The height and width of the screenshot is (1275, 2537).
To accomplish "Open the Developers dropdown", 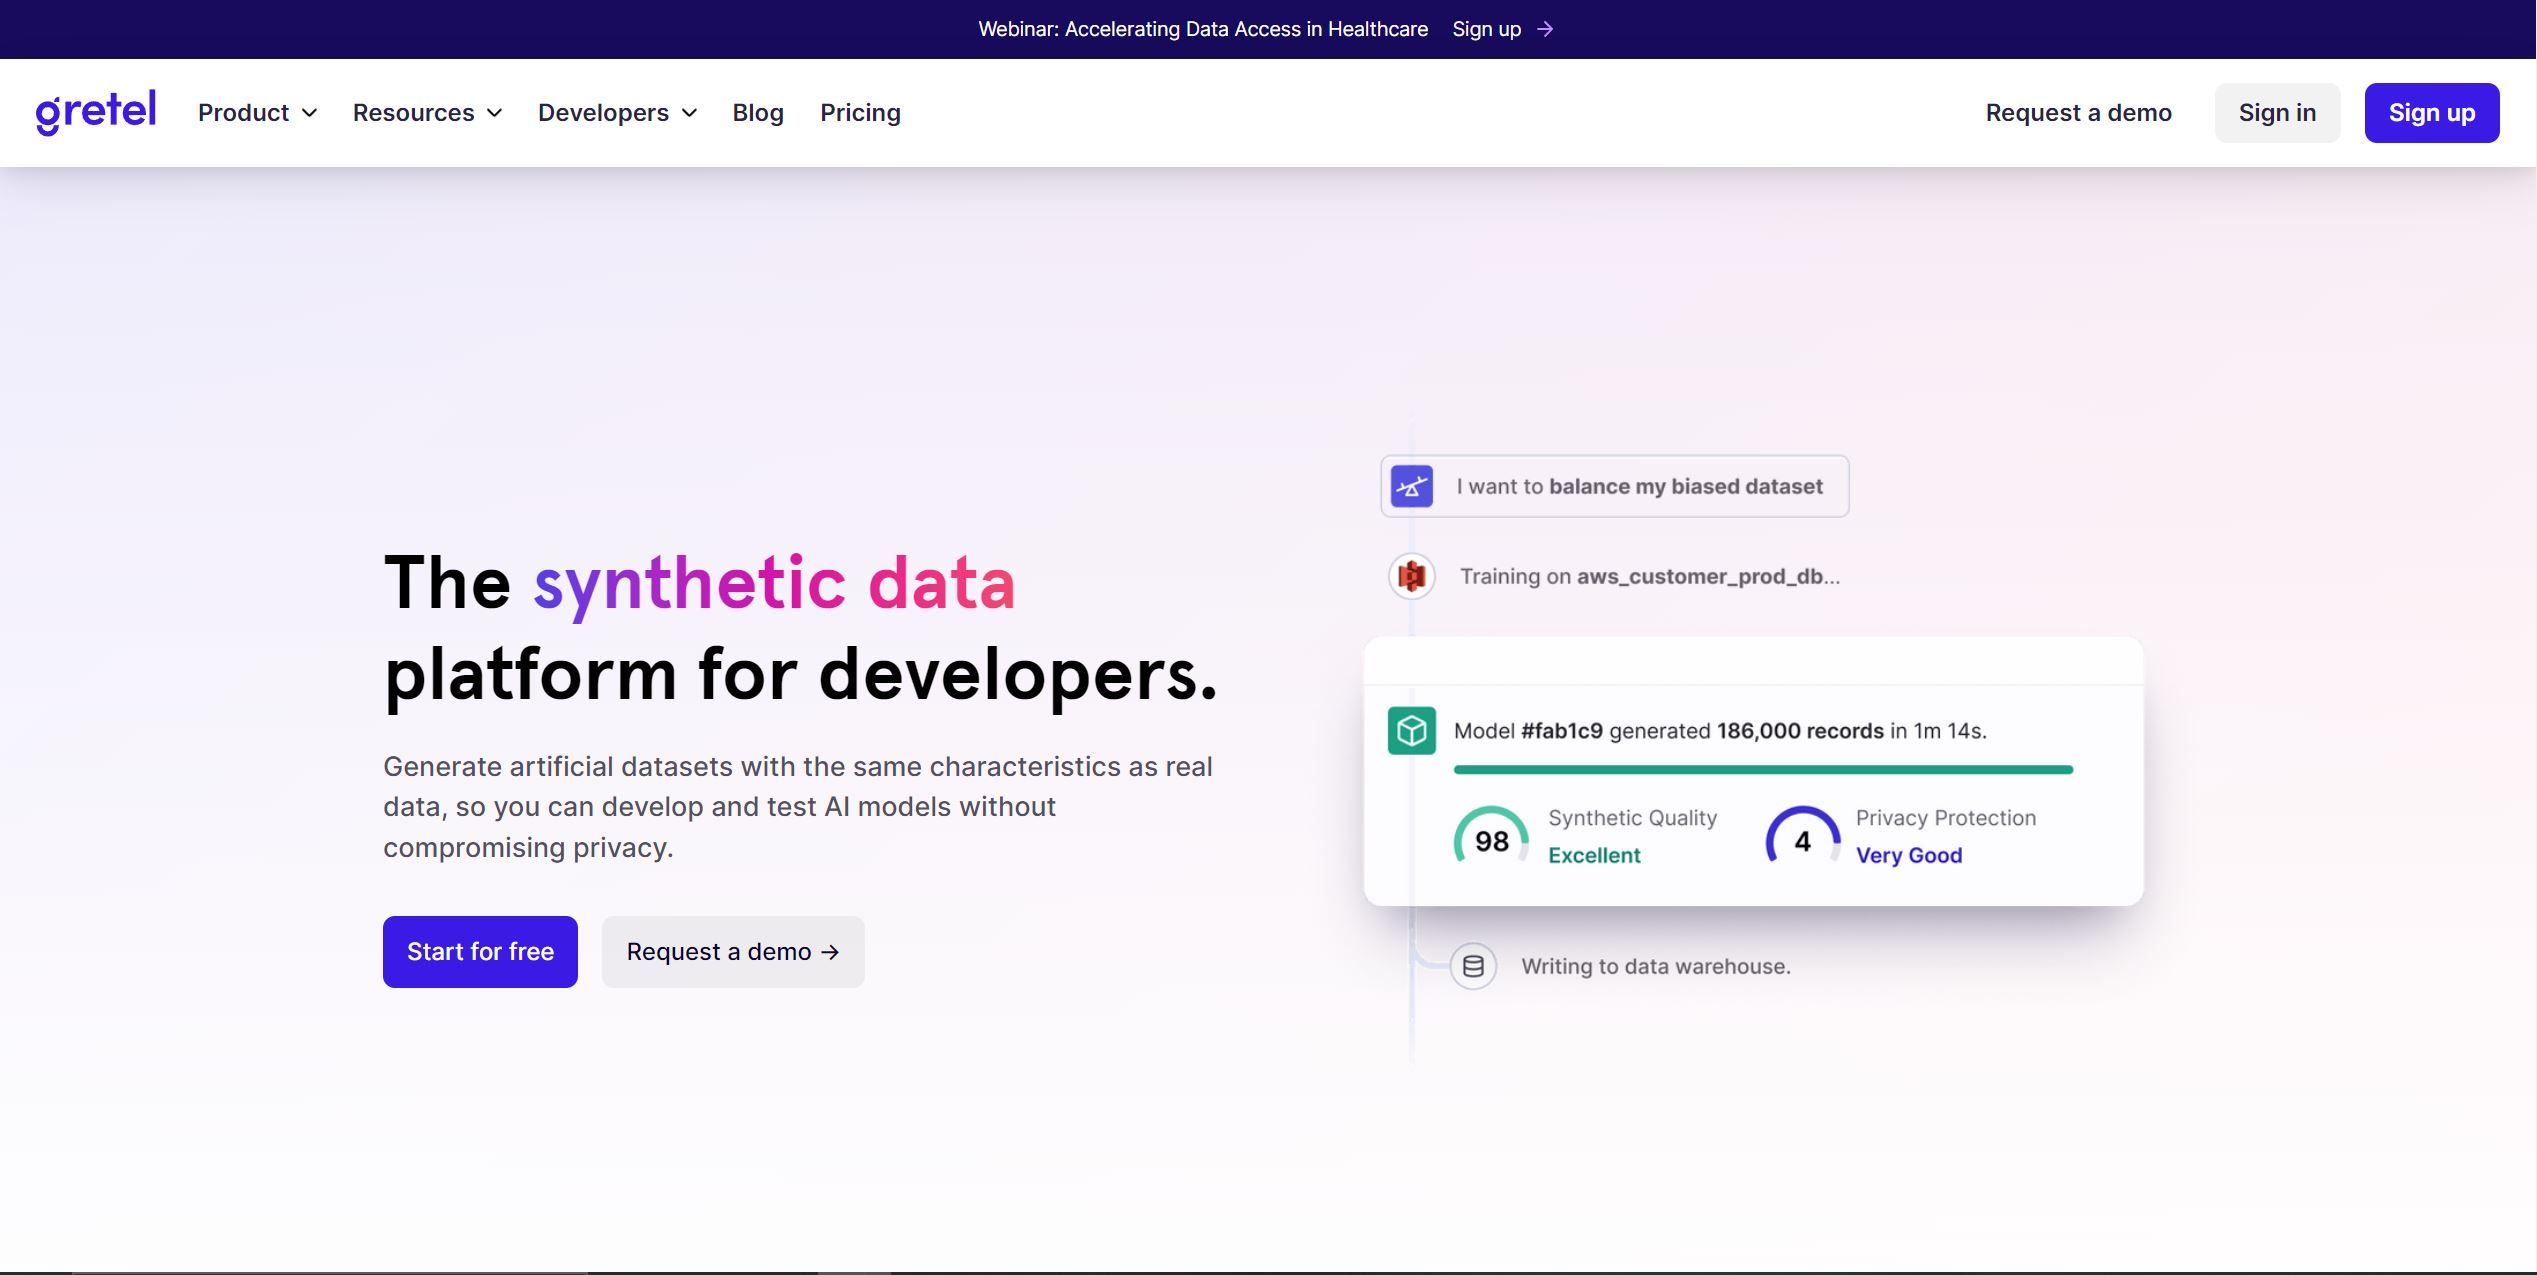I will (x=615, y=112).
